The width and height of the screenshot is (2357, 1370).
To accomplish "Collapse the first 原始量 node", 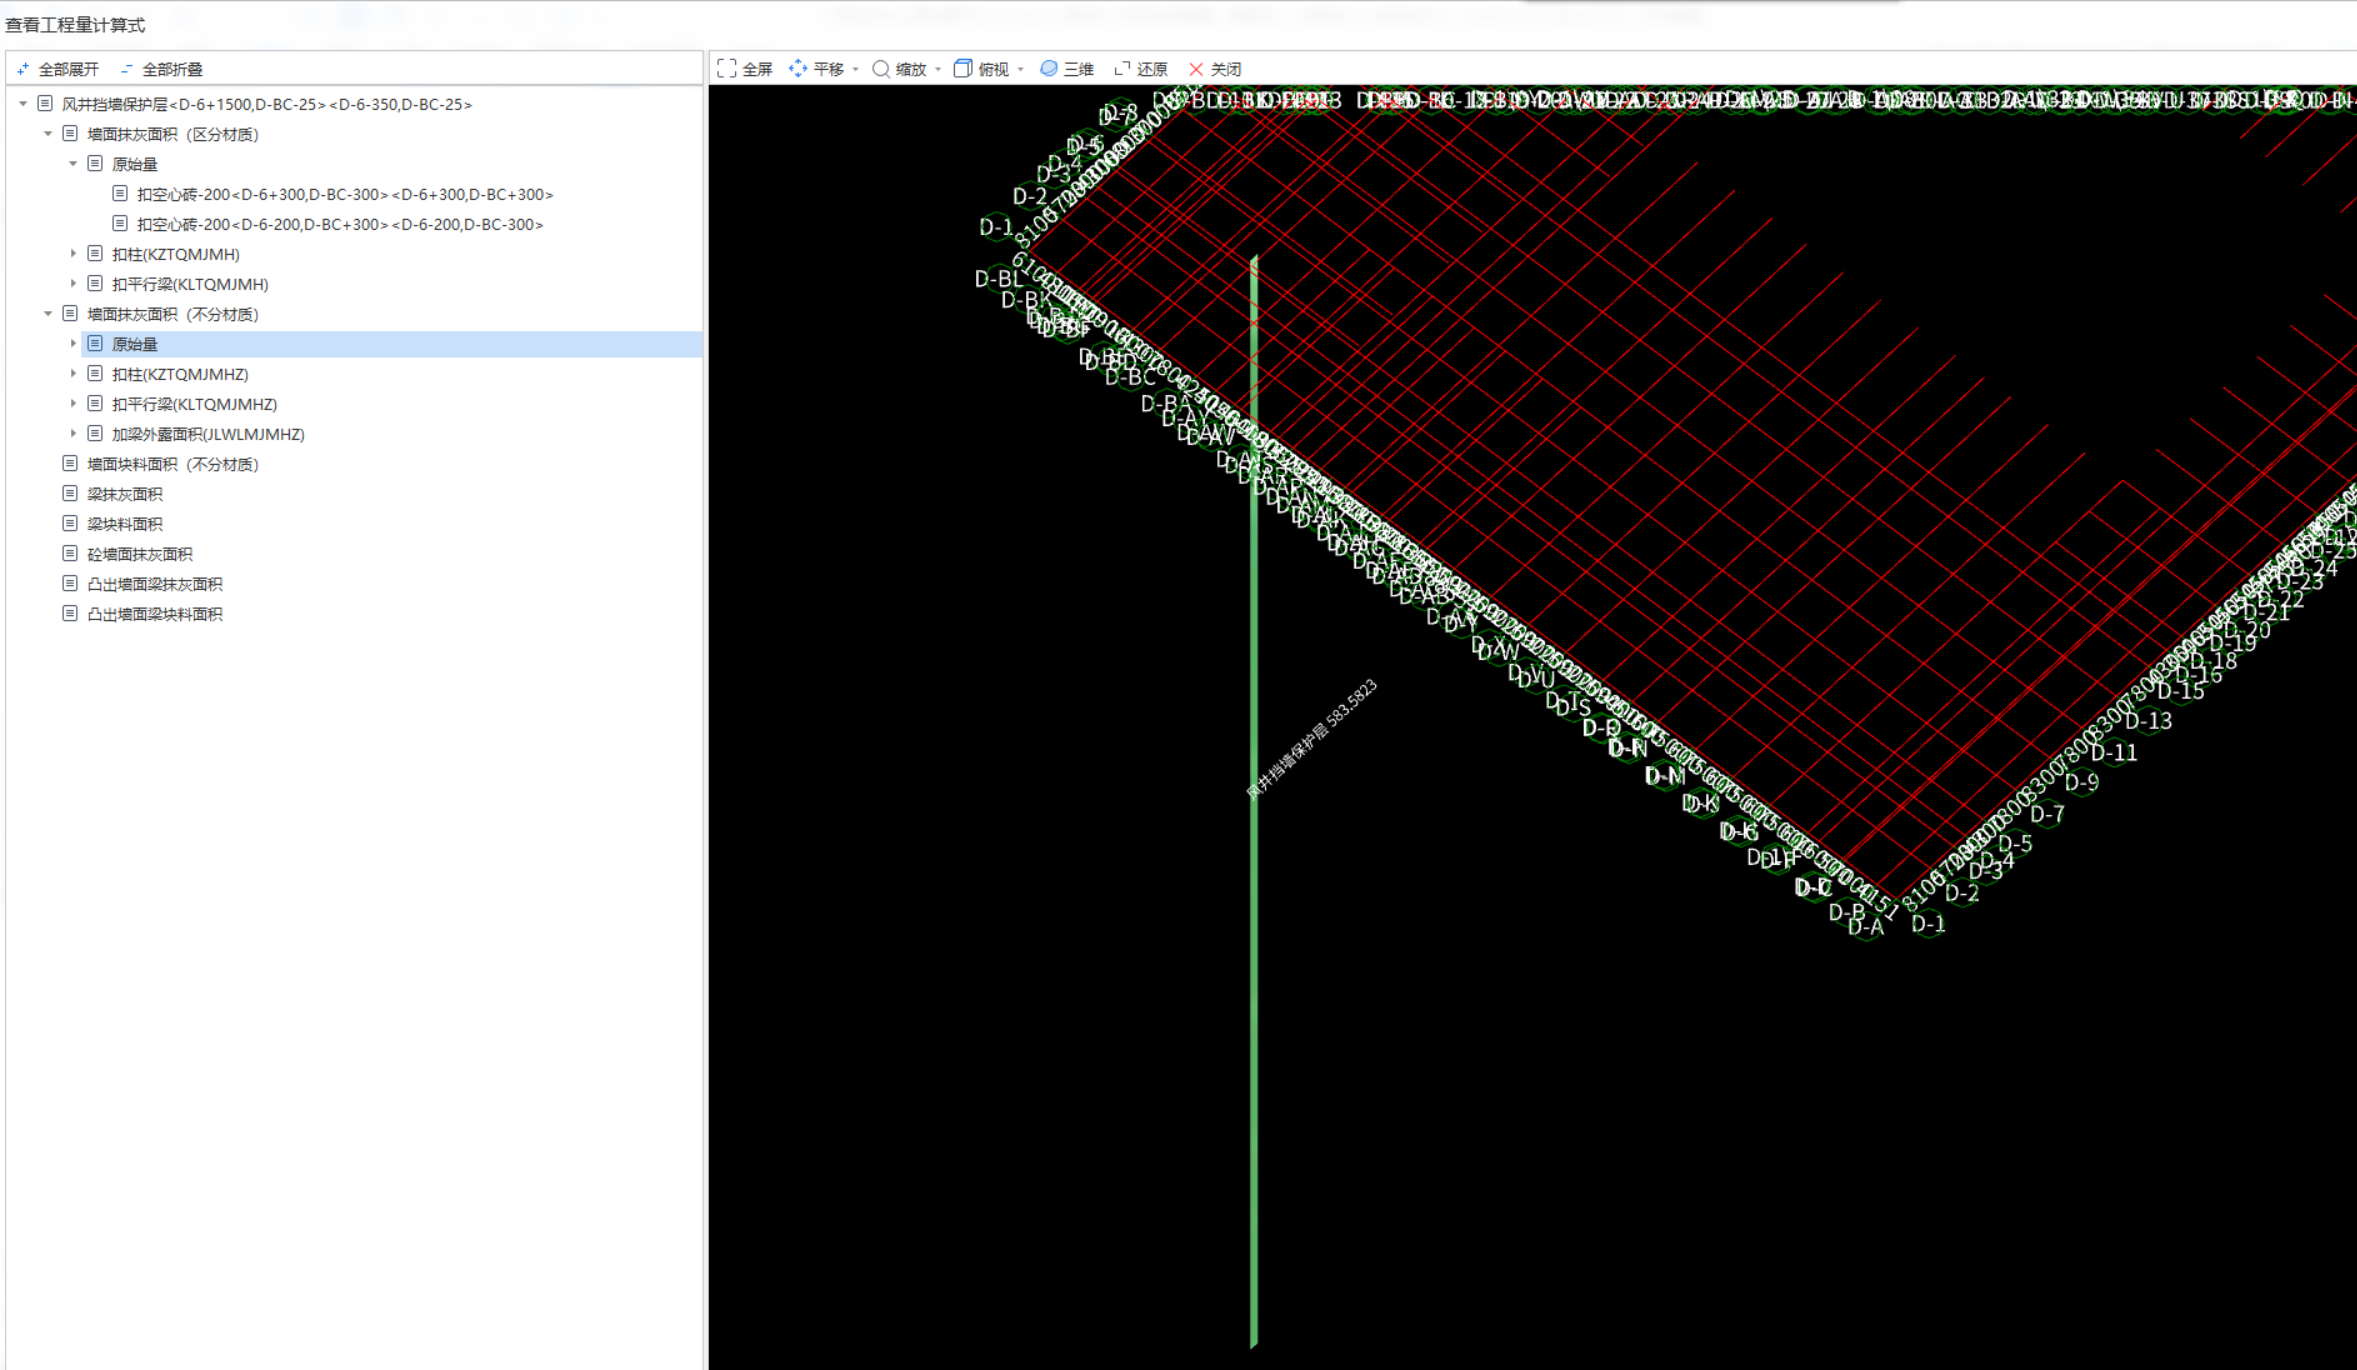I will pos(73,163).
